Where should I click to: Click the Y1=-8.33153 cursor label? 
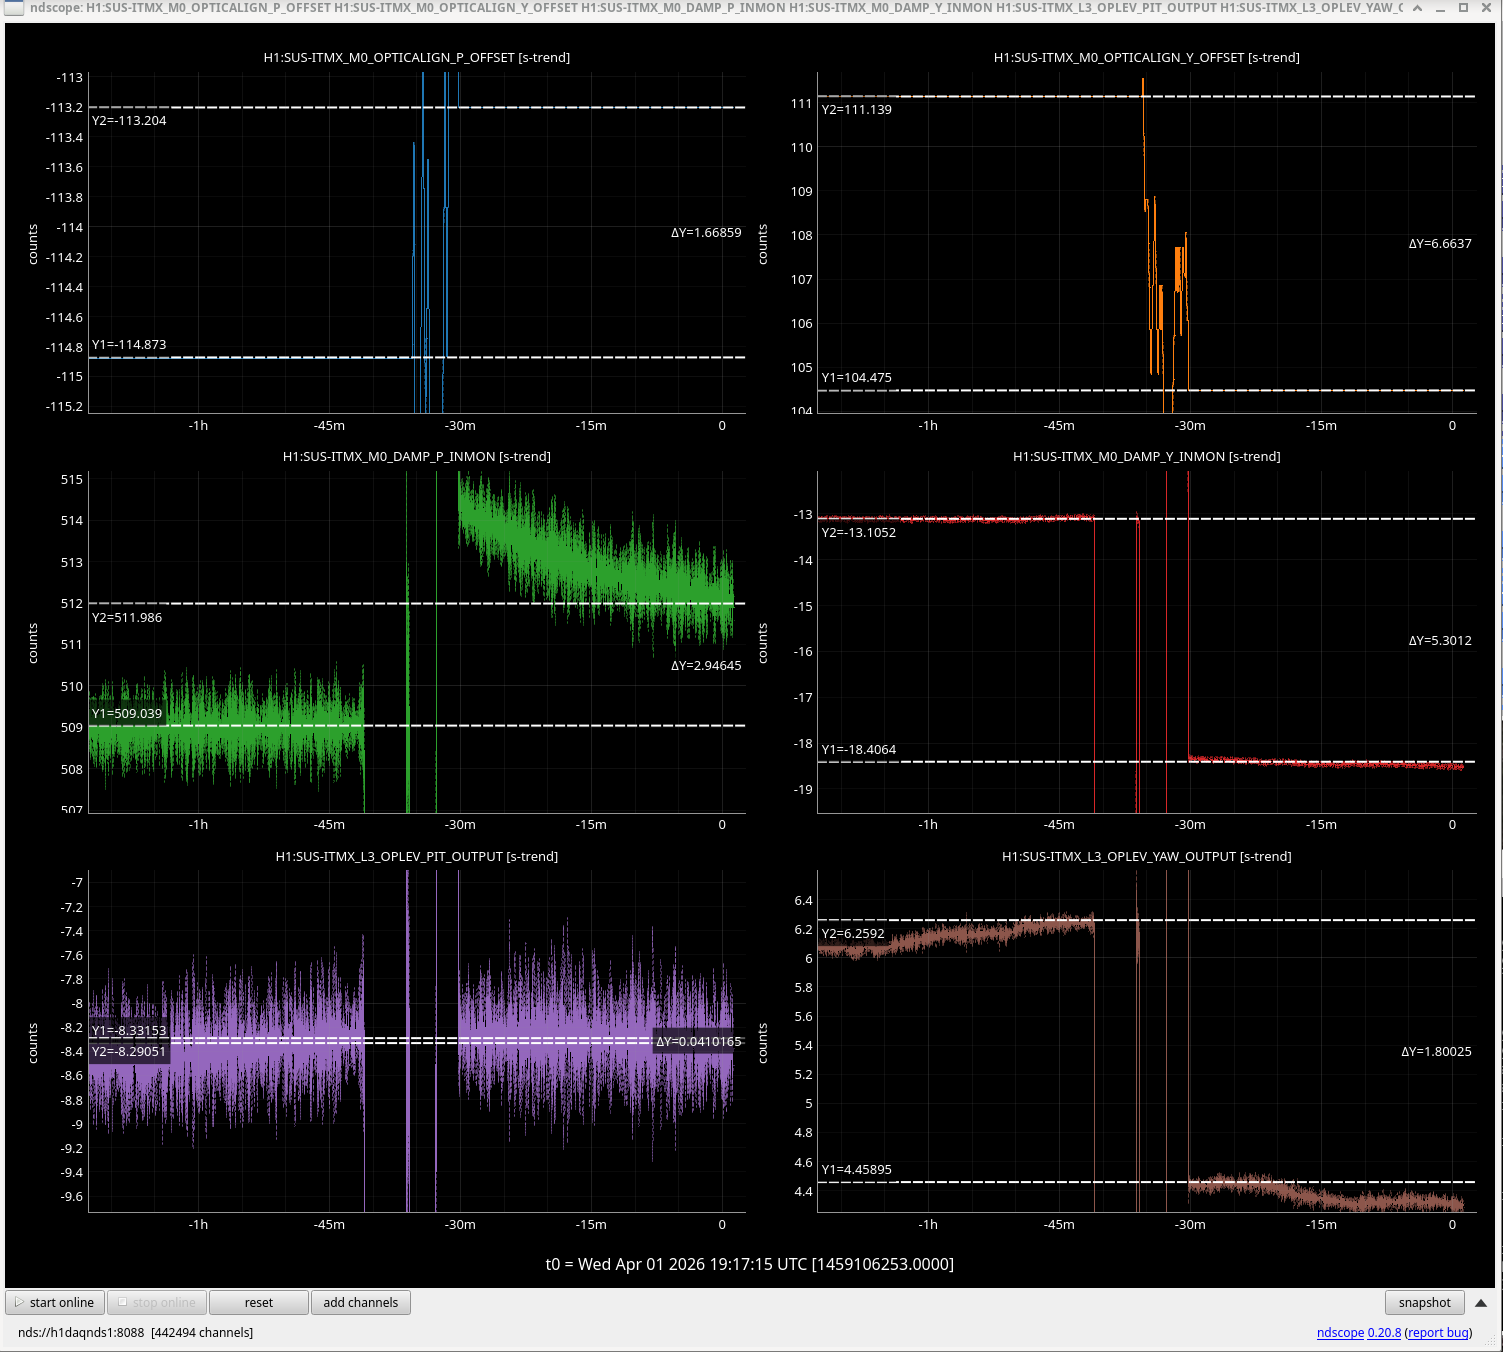pyautogui.click(x=129, y=1031)
